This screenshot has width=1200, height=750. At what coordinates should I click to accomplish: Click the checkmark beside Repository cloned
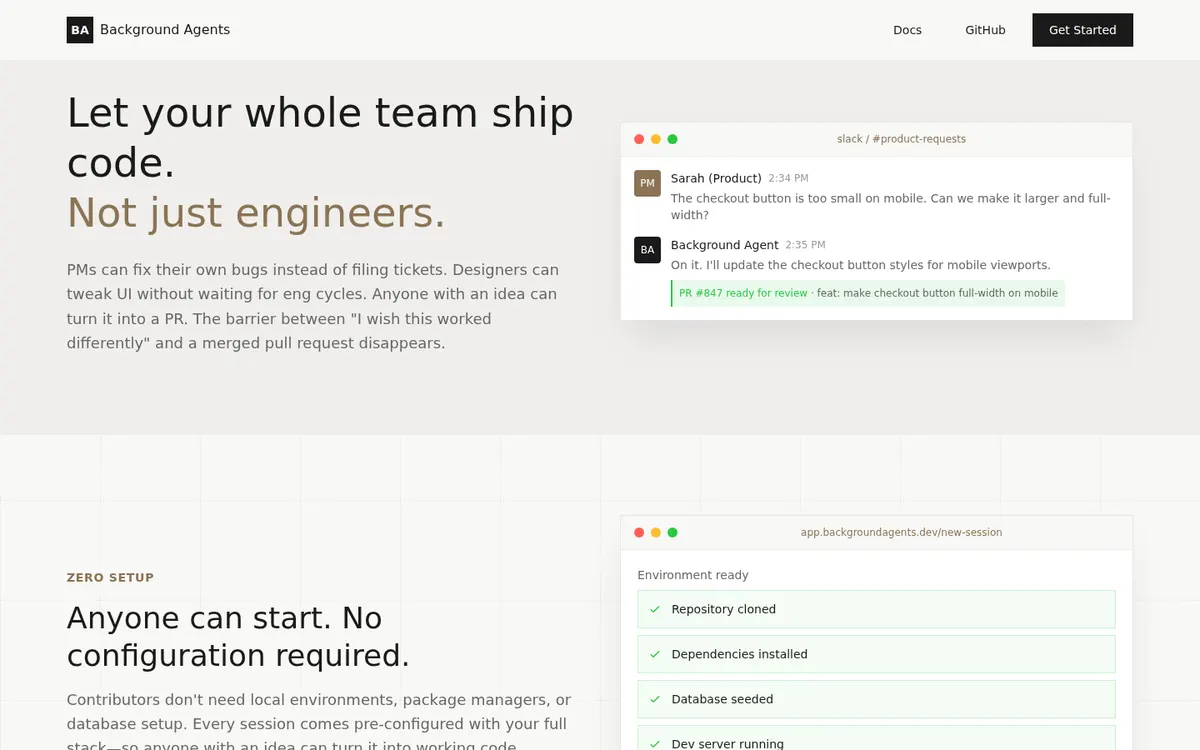655,609
